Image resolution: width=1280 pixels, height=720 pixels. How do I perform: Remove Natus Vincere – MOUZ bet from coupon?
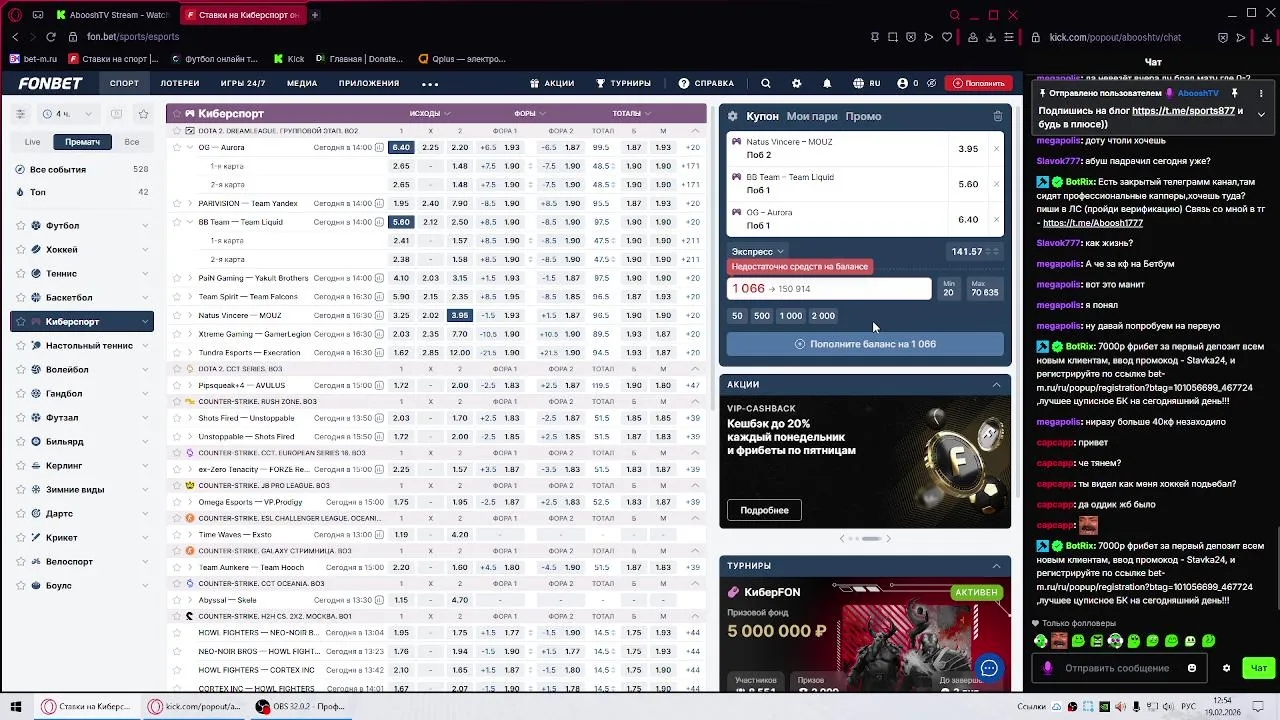coord(996,149)
